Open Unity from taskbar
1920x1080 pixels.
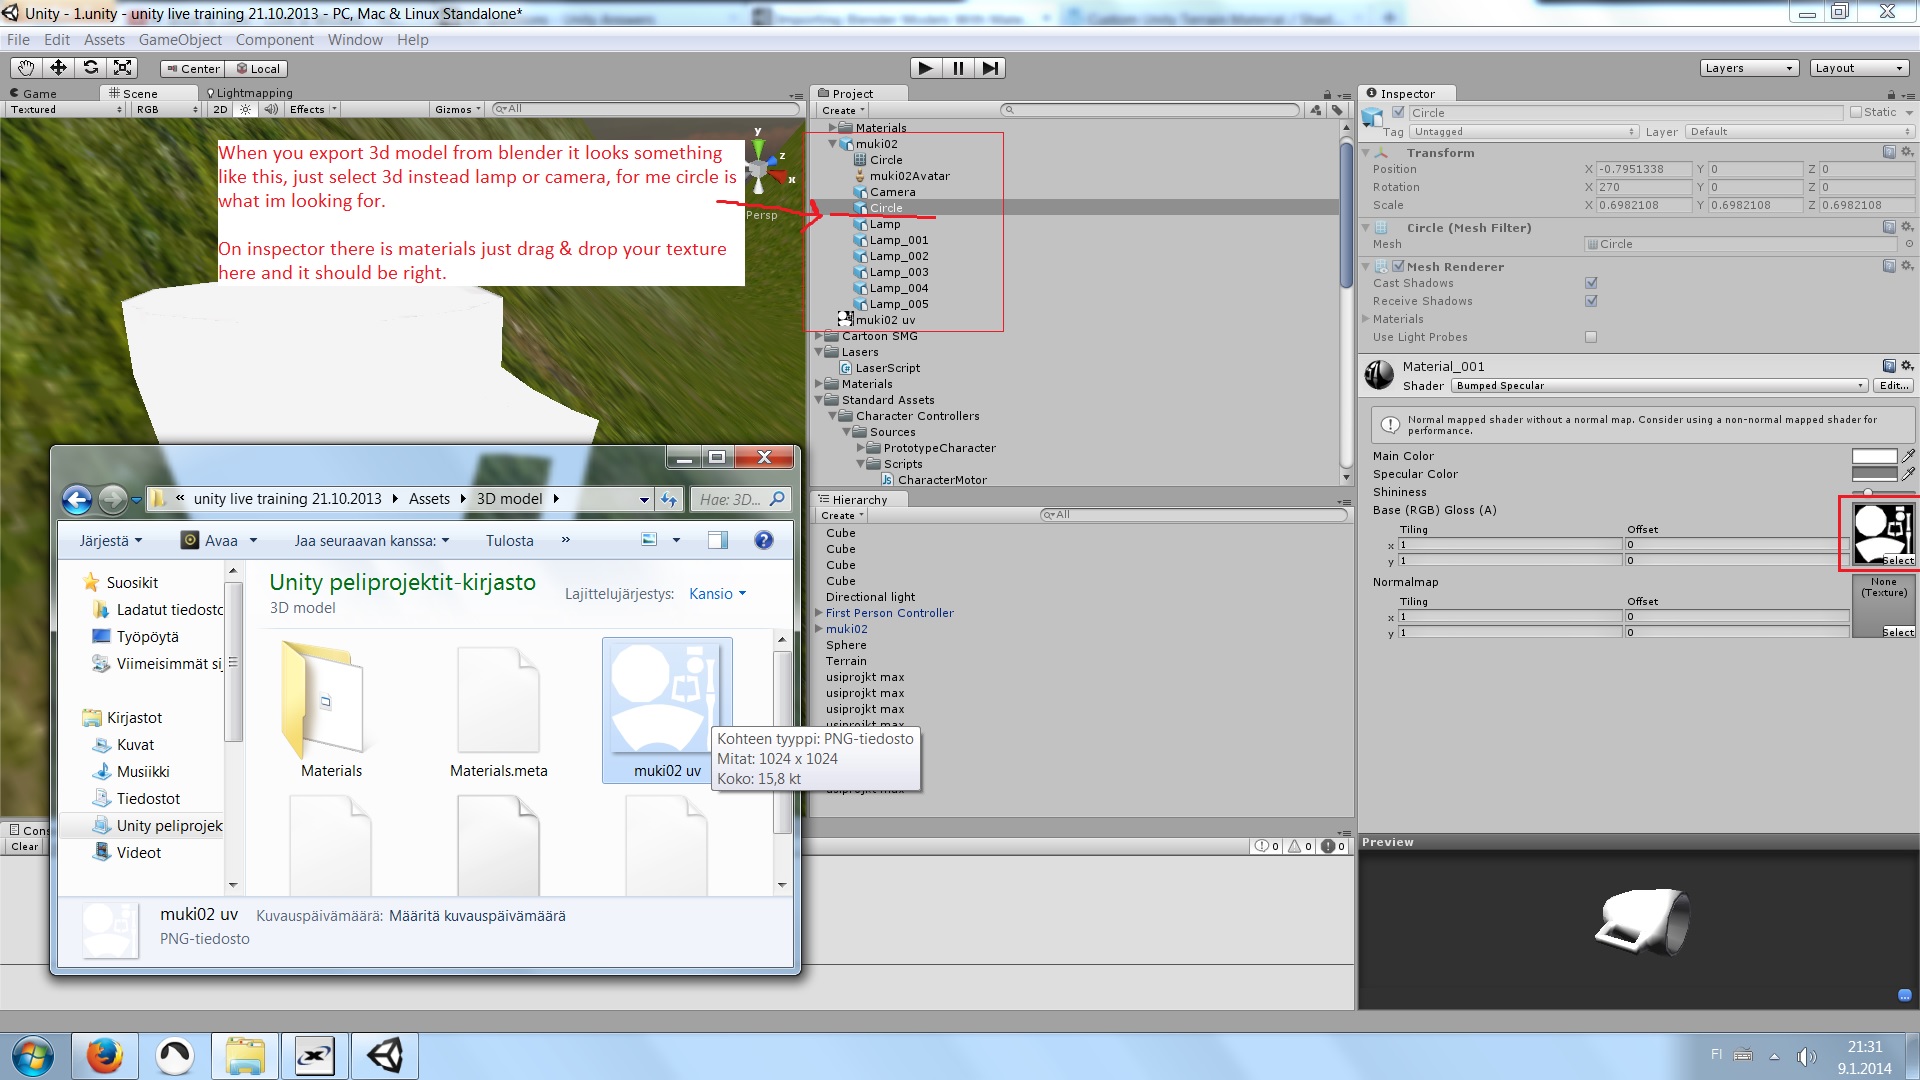click(x=384, y=1056)
